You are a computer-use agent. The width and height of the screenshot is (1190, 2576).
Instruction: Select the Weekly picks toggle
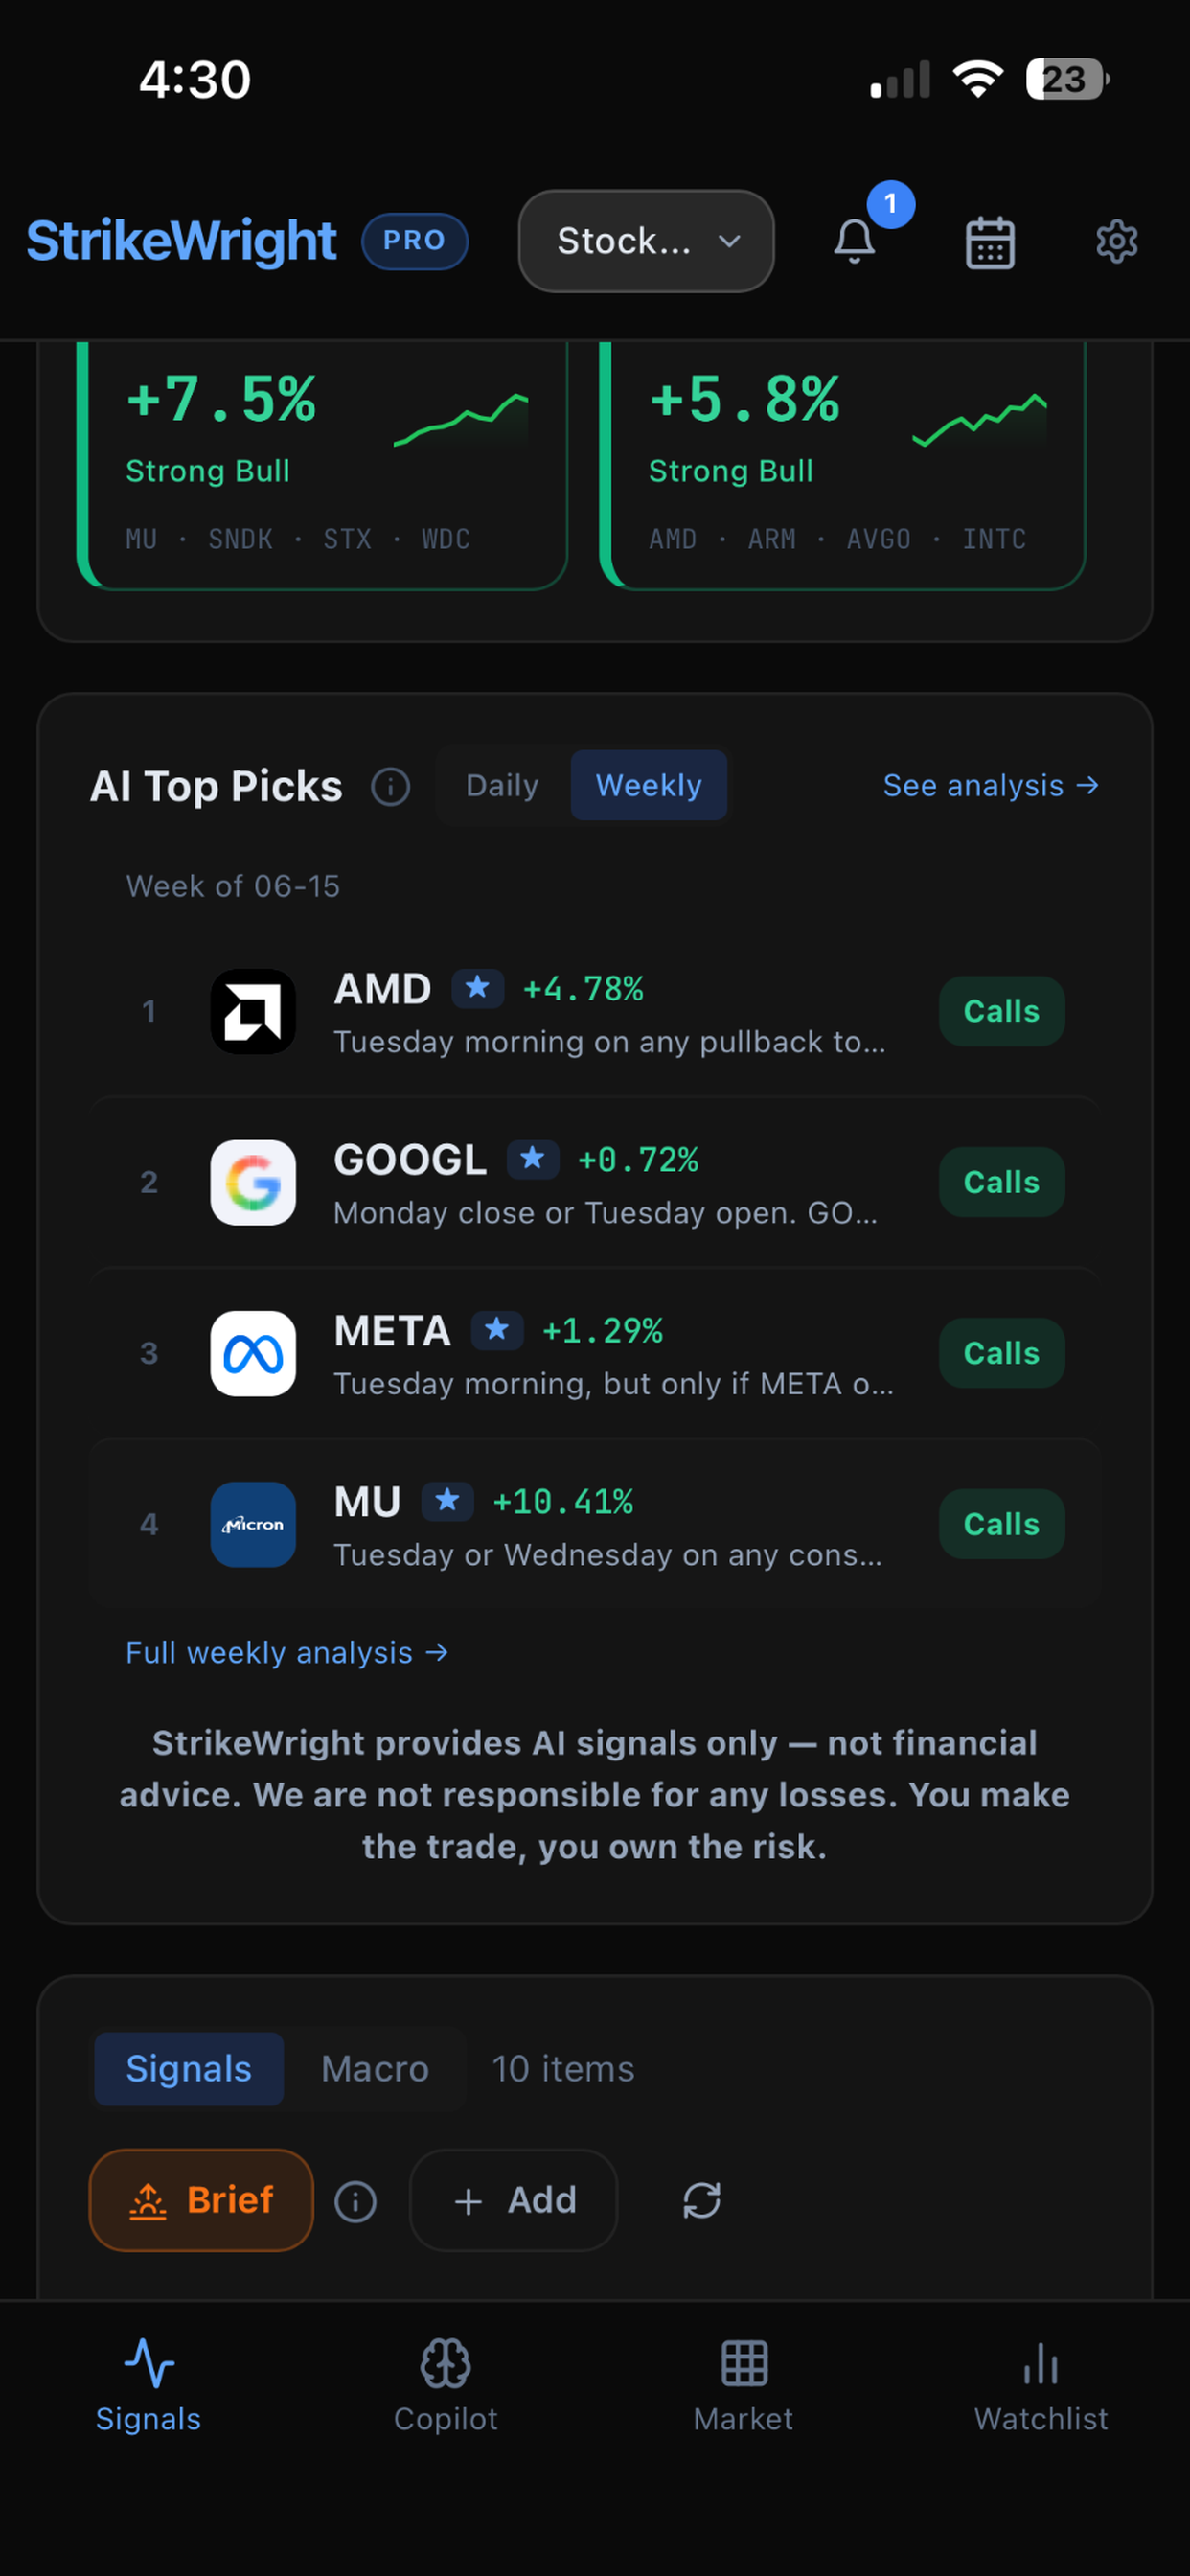(x=648, y=786)
